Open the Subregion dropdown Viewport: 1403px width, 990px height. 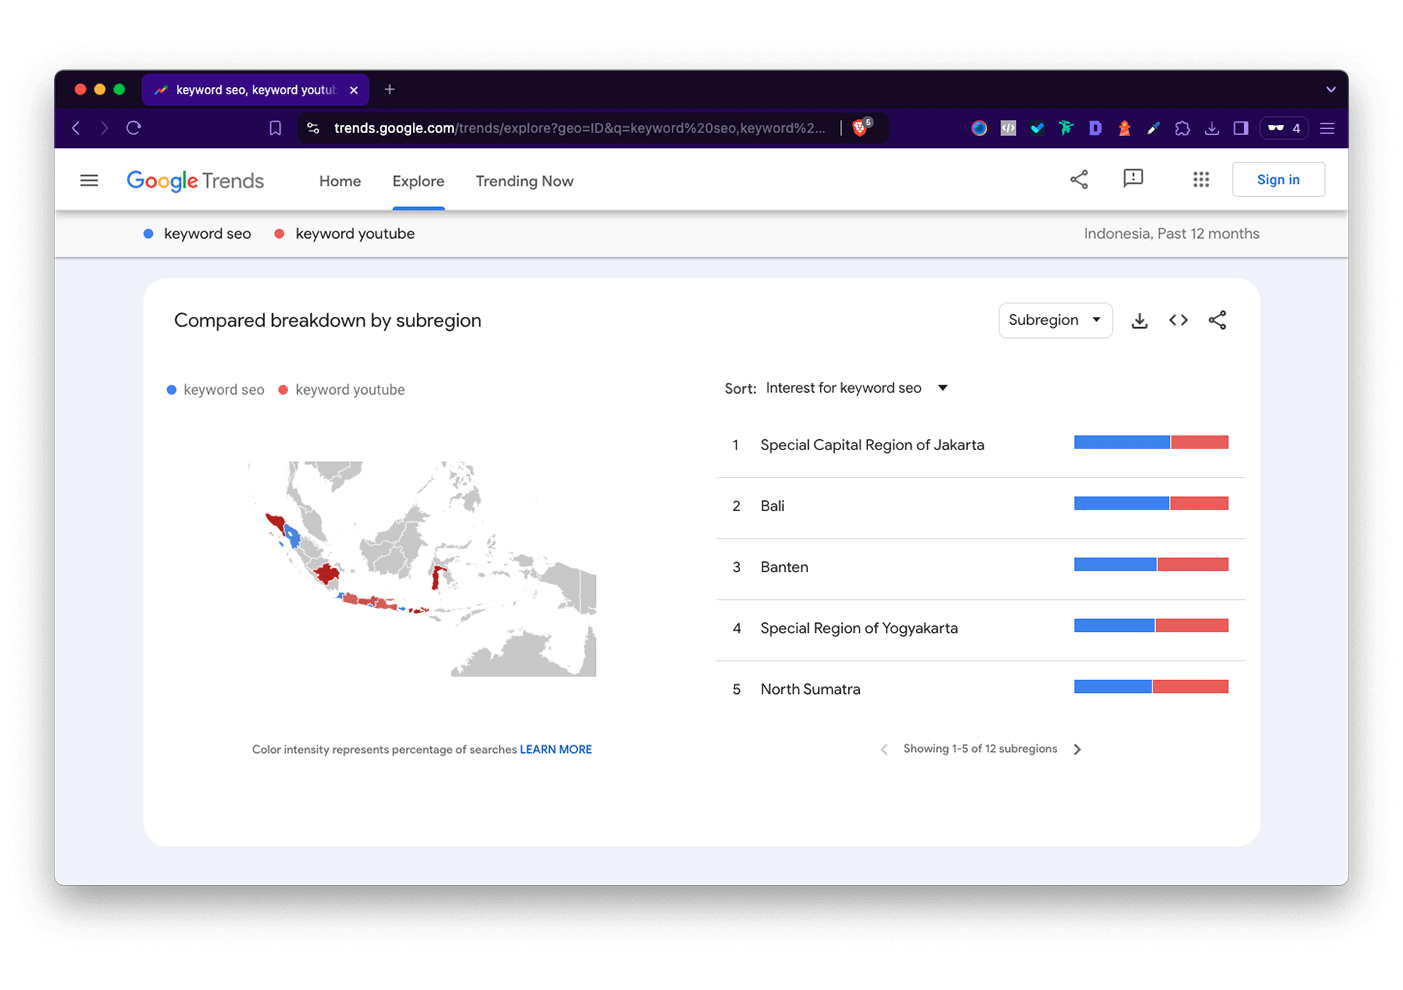tap(1055, 320)
